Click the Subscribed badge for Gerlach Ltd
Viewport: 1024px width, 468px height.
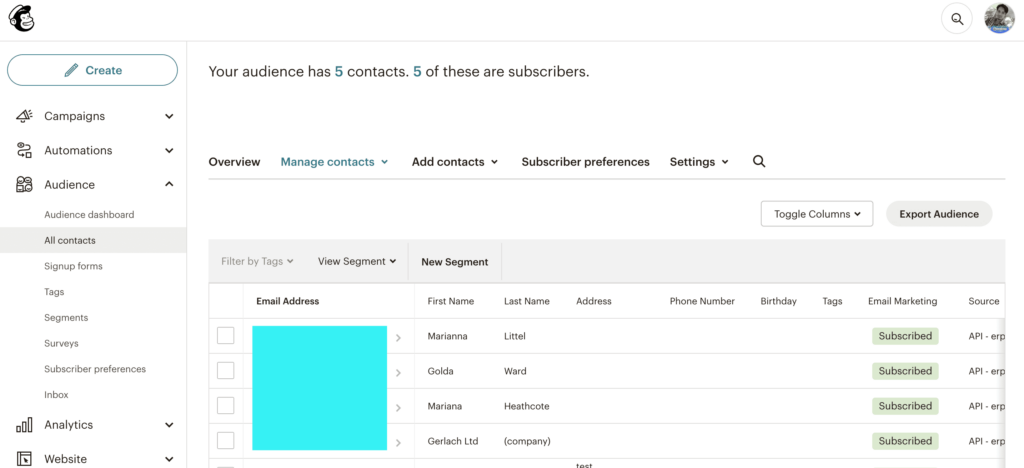coord(905,441)
